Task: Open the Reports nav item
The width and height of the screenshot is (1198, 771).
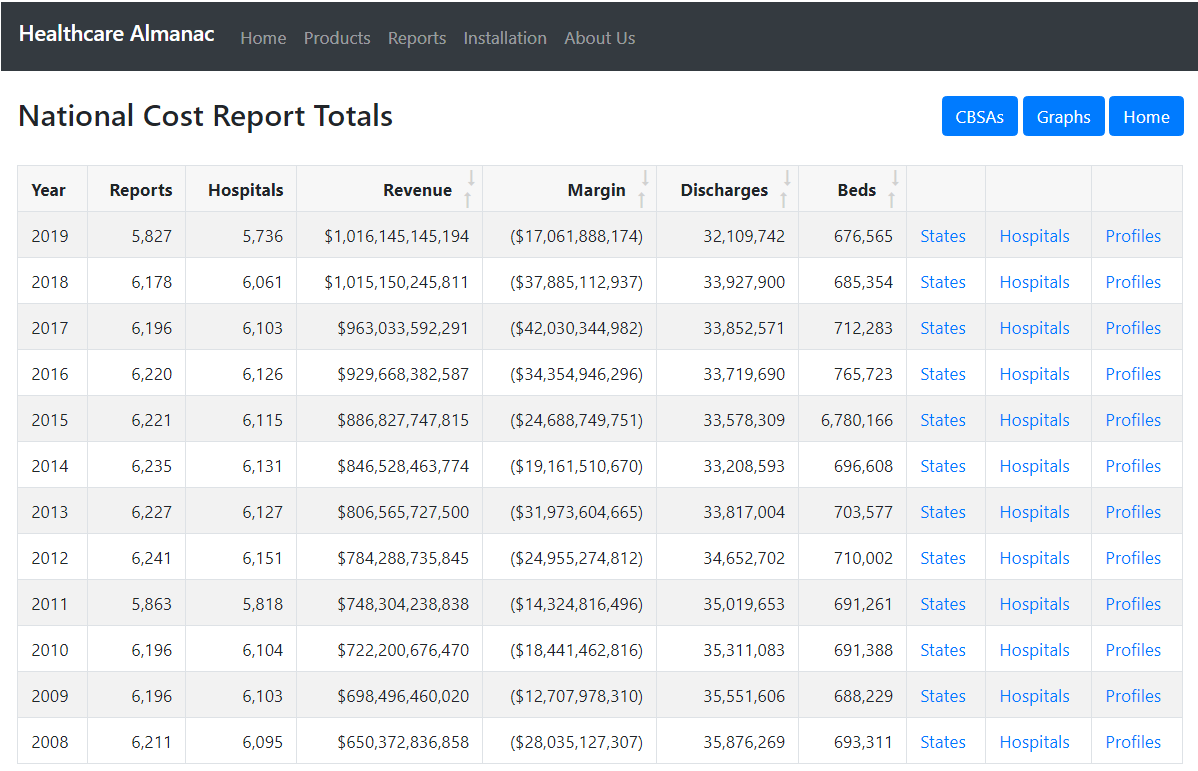Action: tap(416, 38)
